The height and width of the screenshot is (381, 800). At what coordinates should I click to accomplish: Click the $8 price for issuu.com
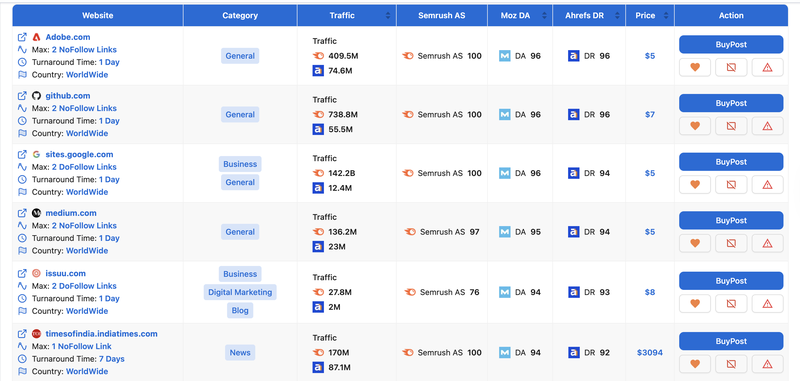[649, 292]
